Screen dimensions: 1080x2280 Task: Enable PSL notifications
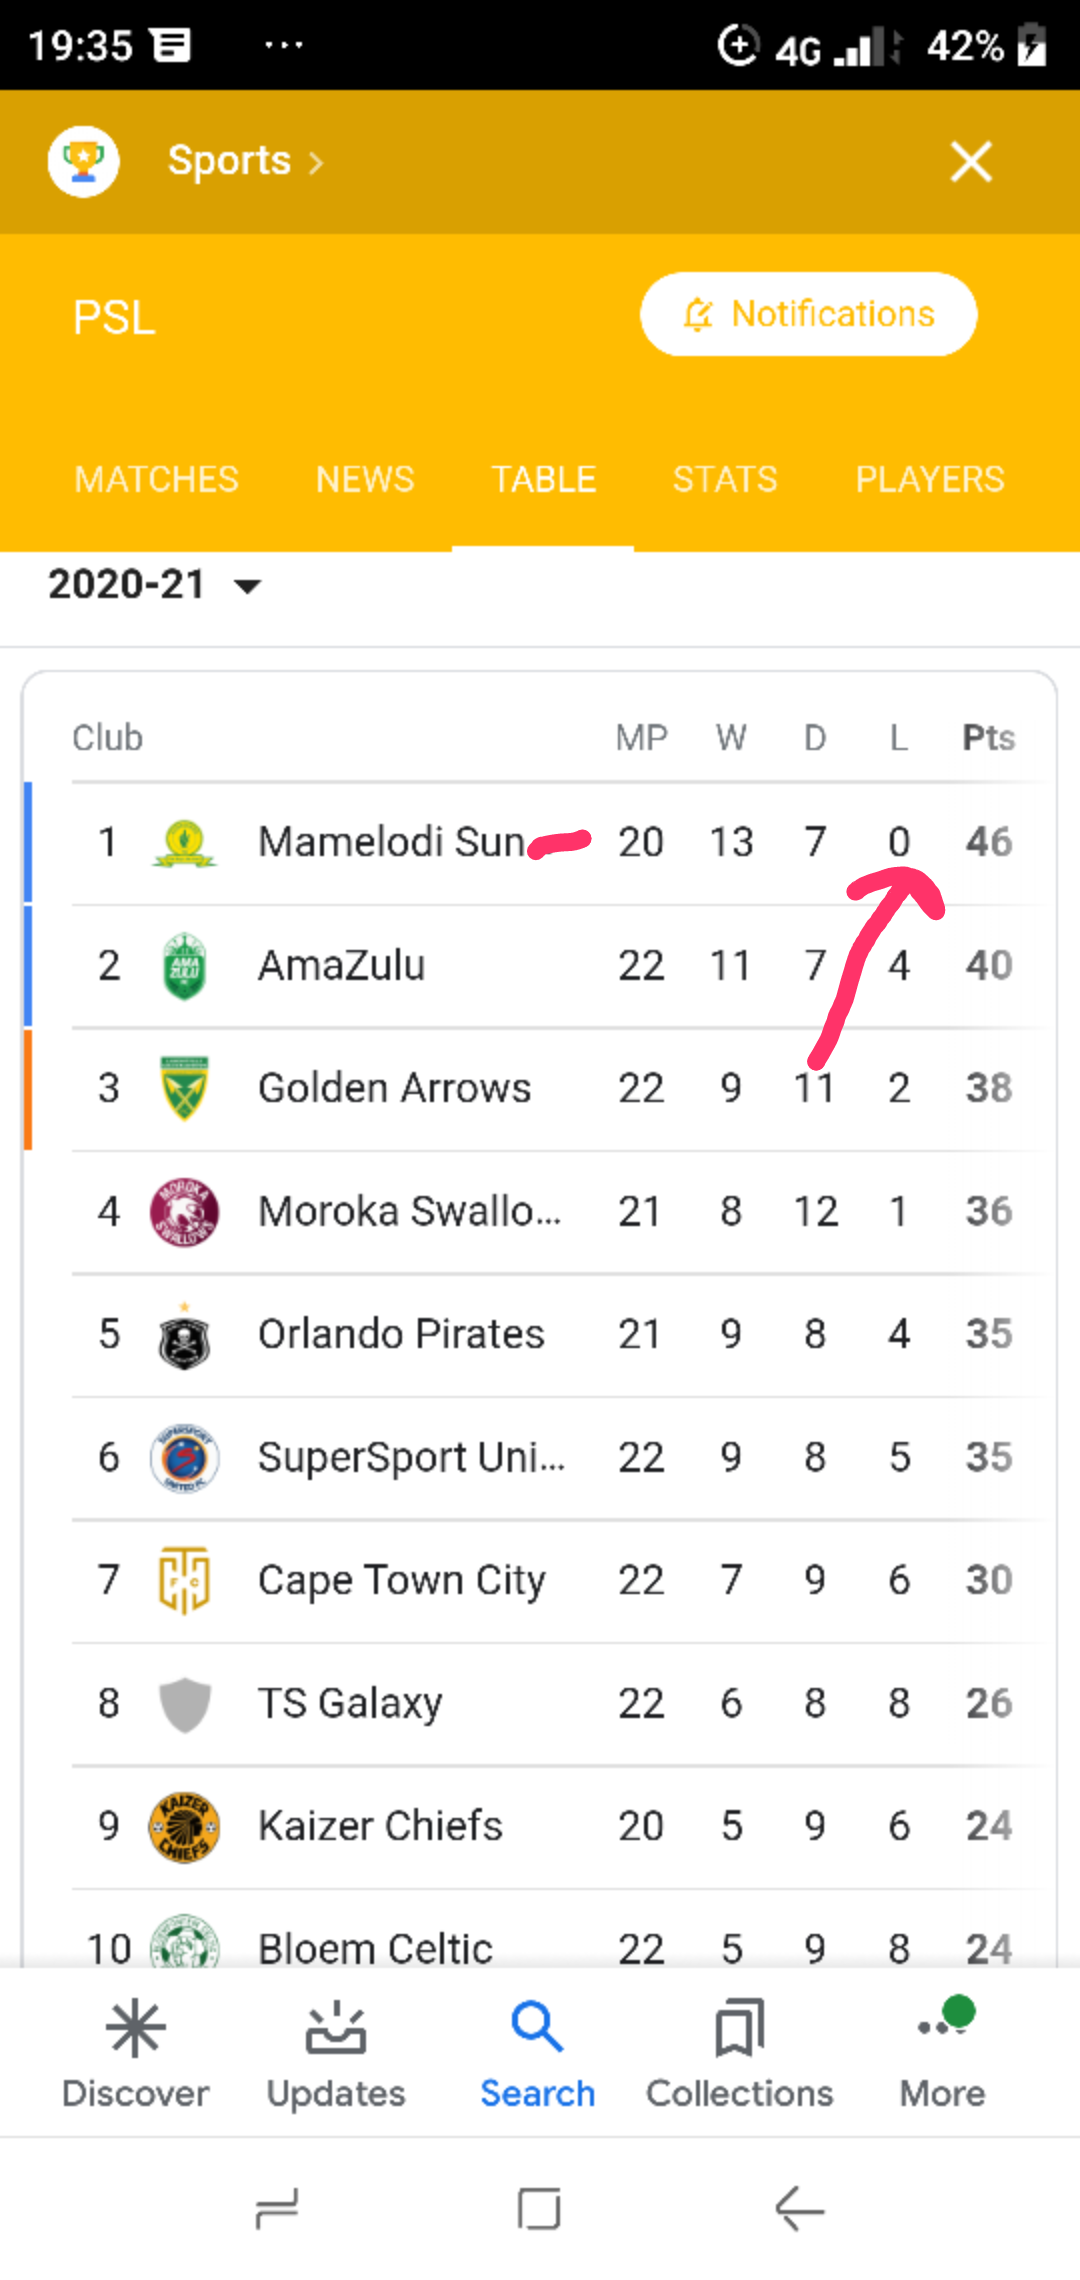(808, 314)
